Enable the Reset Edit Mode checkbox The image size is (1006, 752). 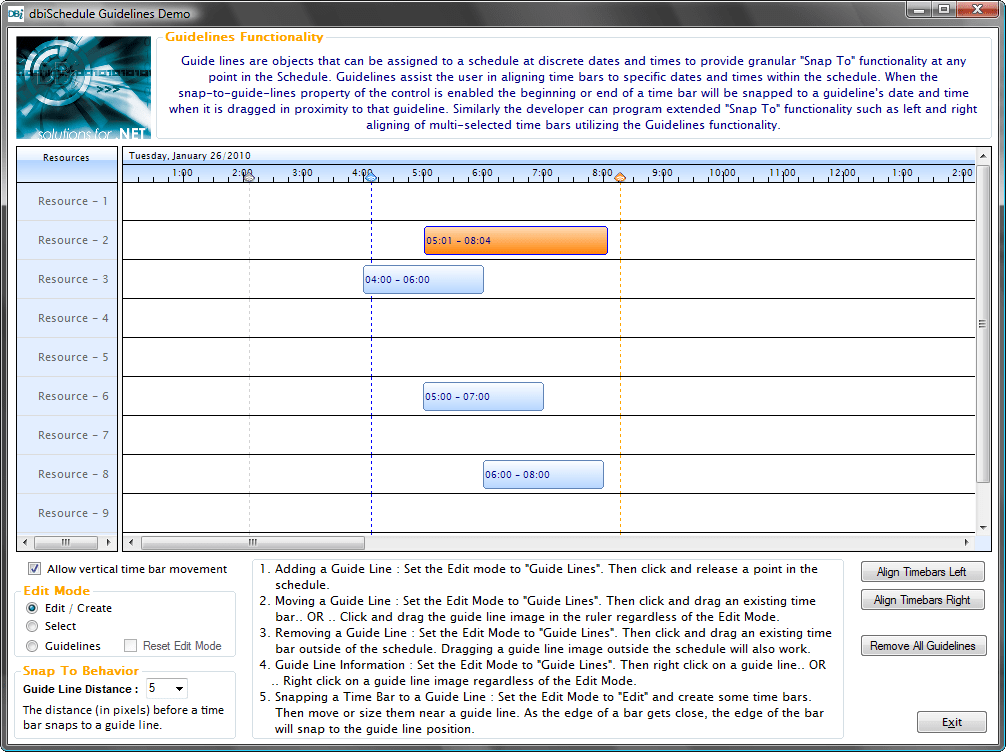point(130,645)
